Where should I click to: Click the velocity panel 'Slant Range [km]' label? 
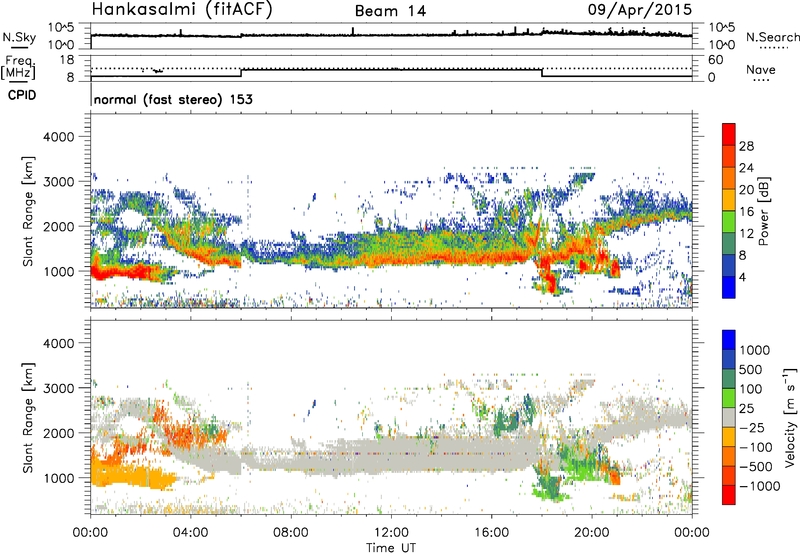[28, 418]
